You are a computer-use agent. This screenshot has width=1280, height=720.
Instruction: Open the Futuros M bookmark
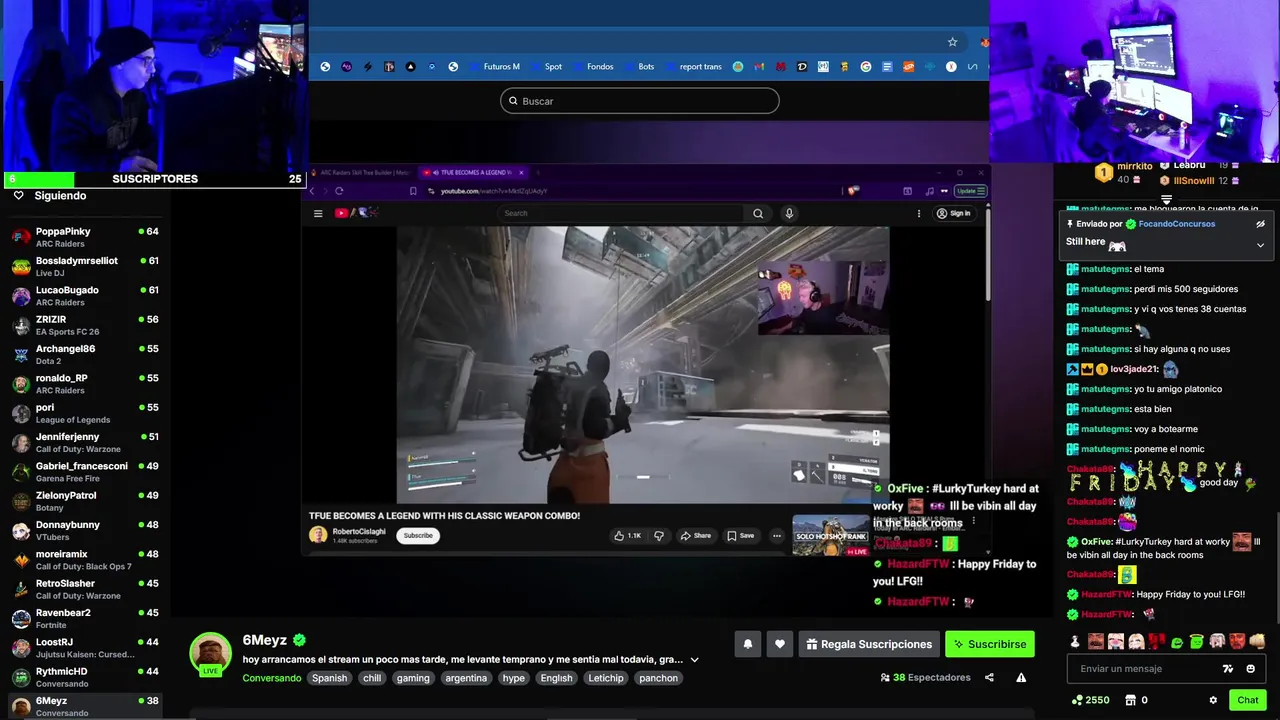[501, 67]
